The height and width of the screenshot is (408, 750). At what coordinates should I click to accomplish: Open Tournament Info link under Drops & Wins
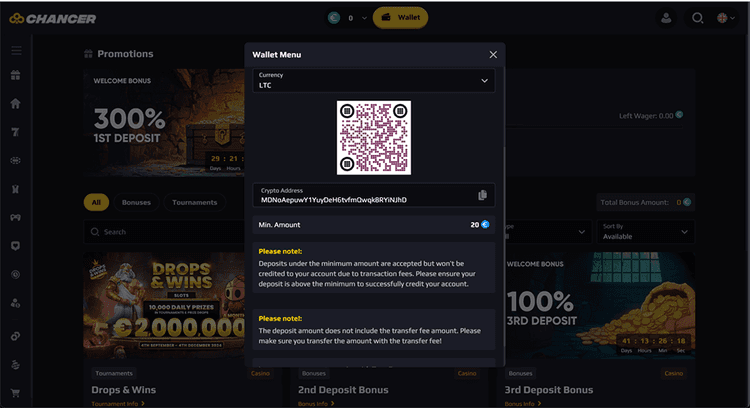[x=118, y=404]
